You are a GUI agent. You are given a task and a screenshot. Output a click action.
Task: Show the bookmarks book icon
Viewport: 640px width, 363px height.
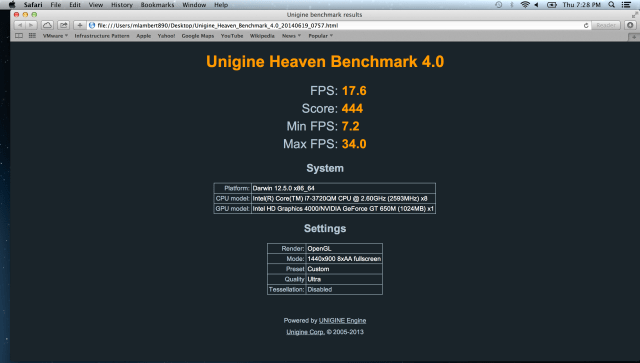tap(19, 36)
